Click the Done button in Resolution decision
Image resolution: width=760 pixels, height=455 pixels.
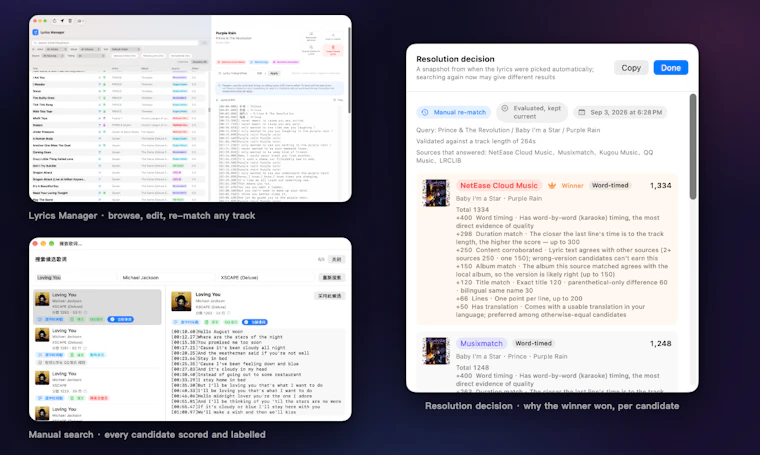[x=670, y=68]
